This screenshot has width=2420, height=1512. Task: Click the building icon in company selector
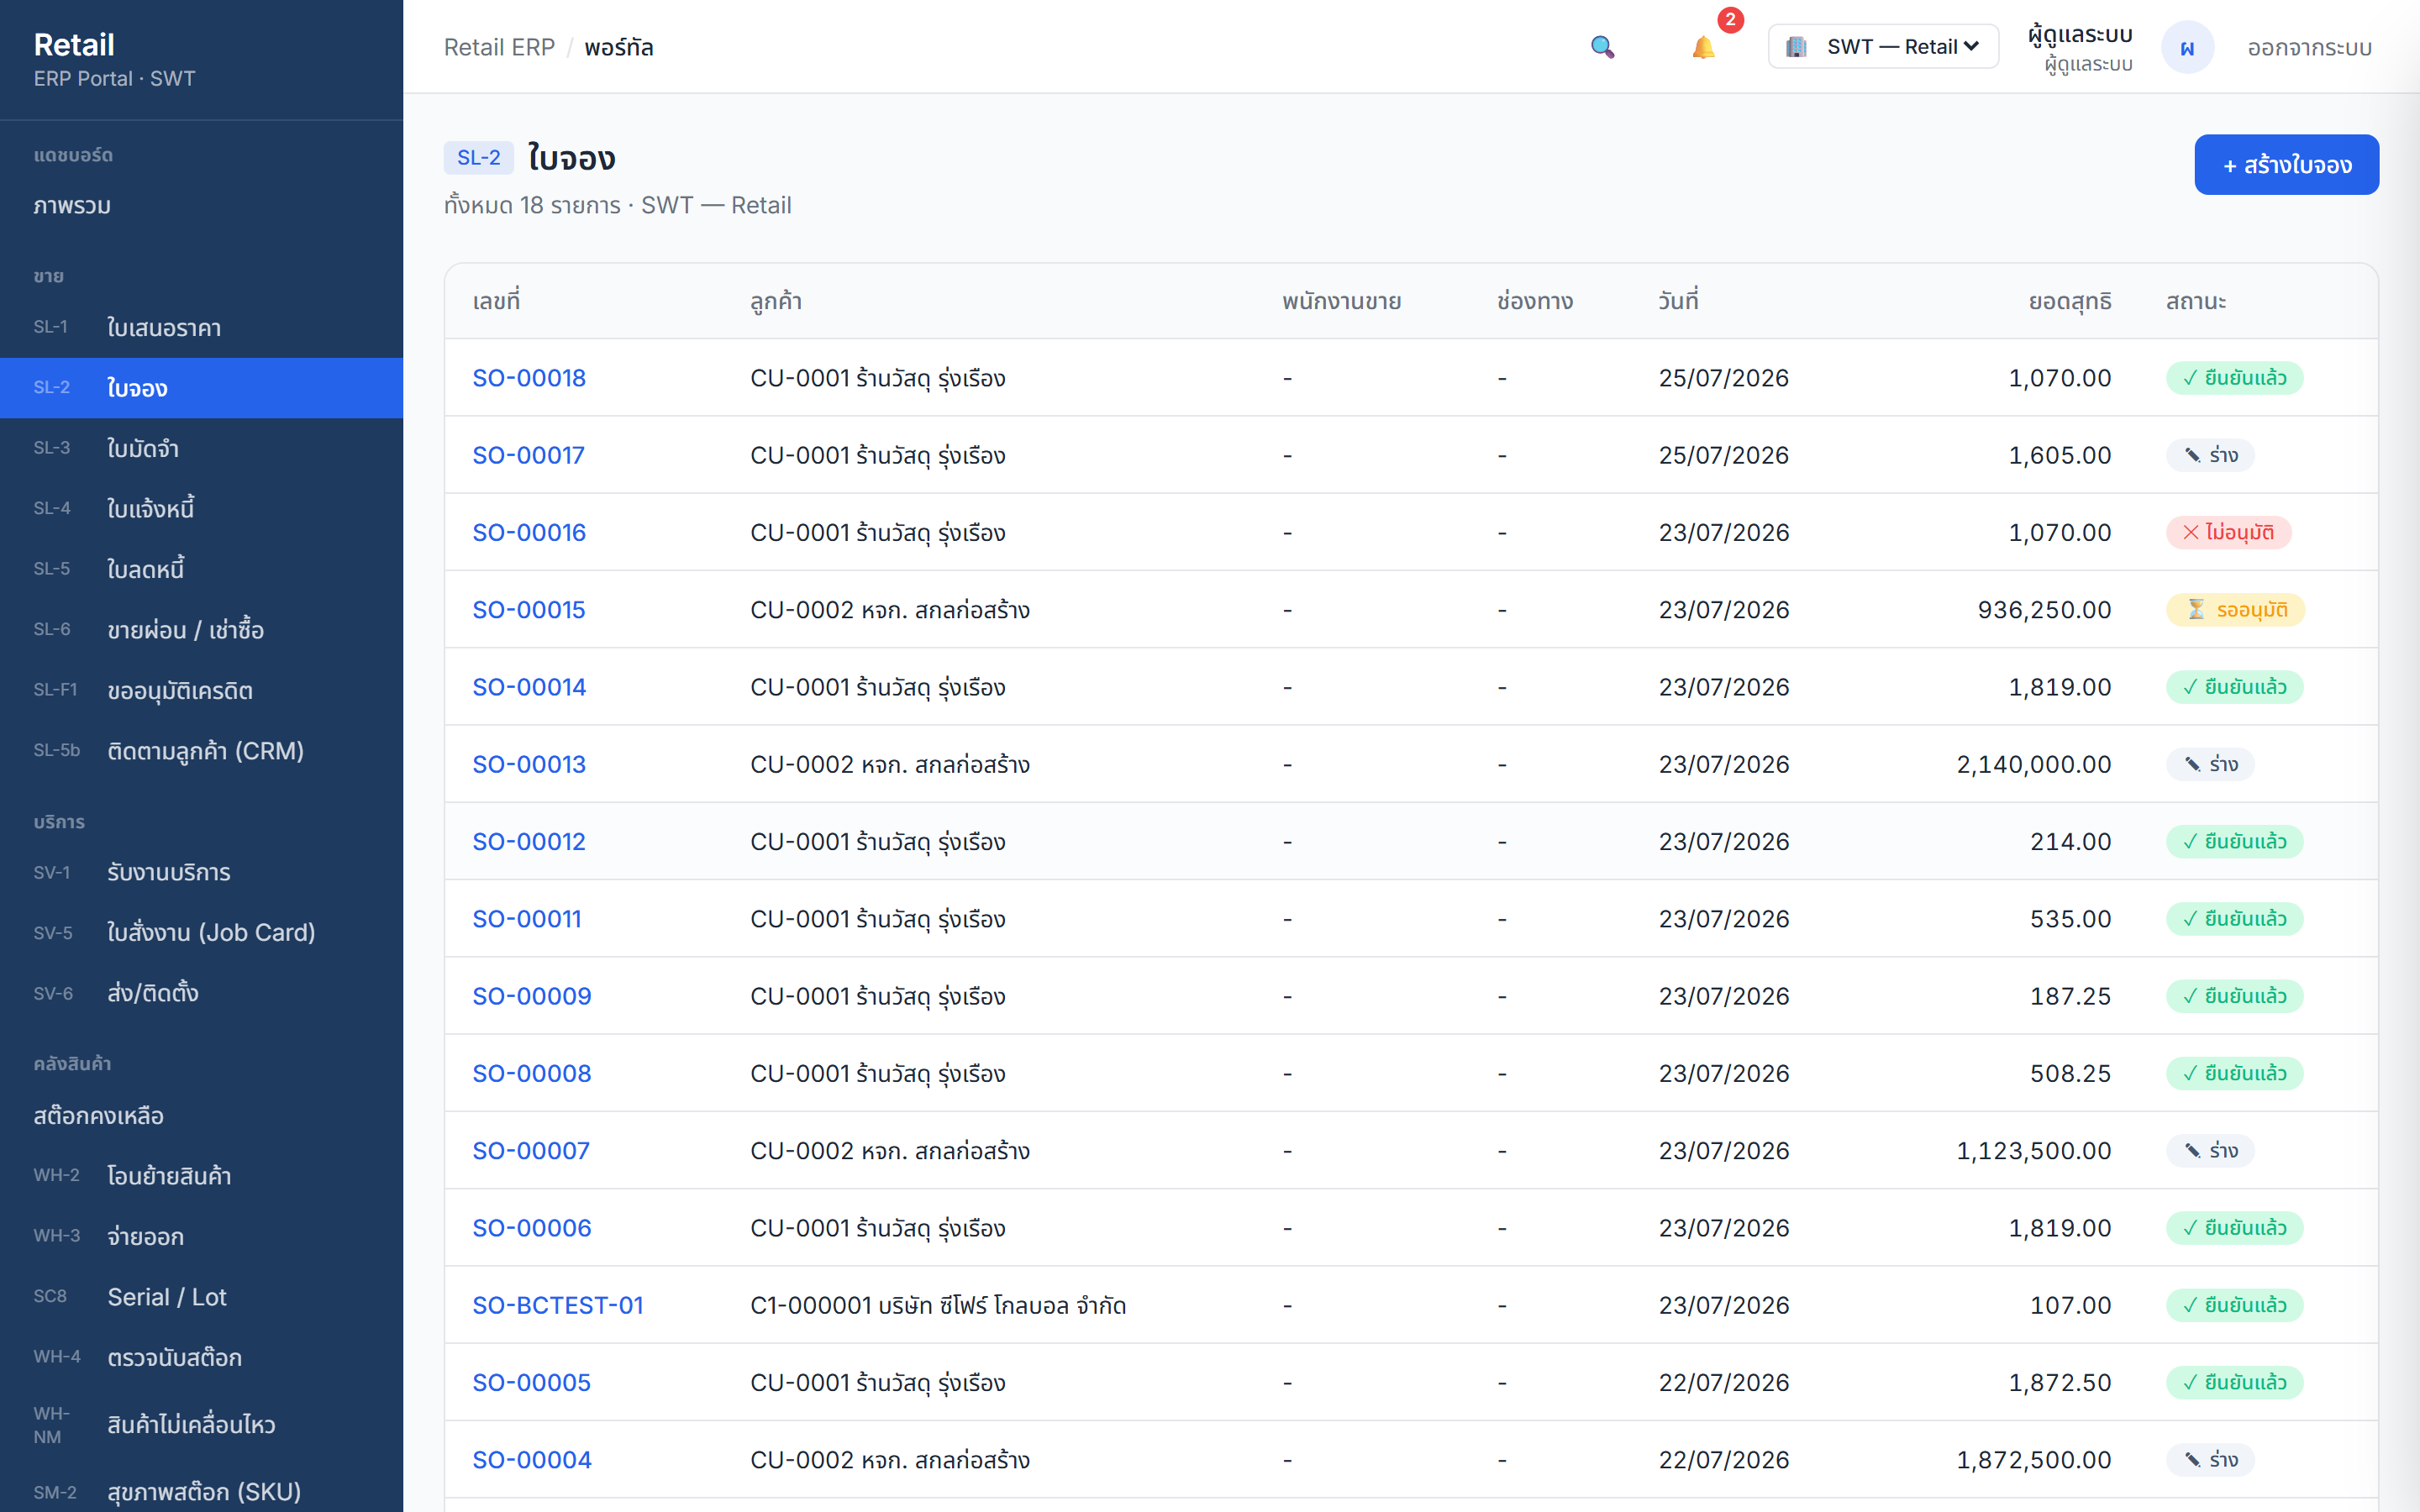[x=1796, y=47]
